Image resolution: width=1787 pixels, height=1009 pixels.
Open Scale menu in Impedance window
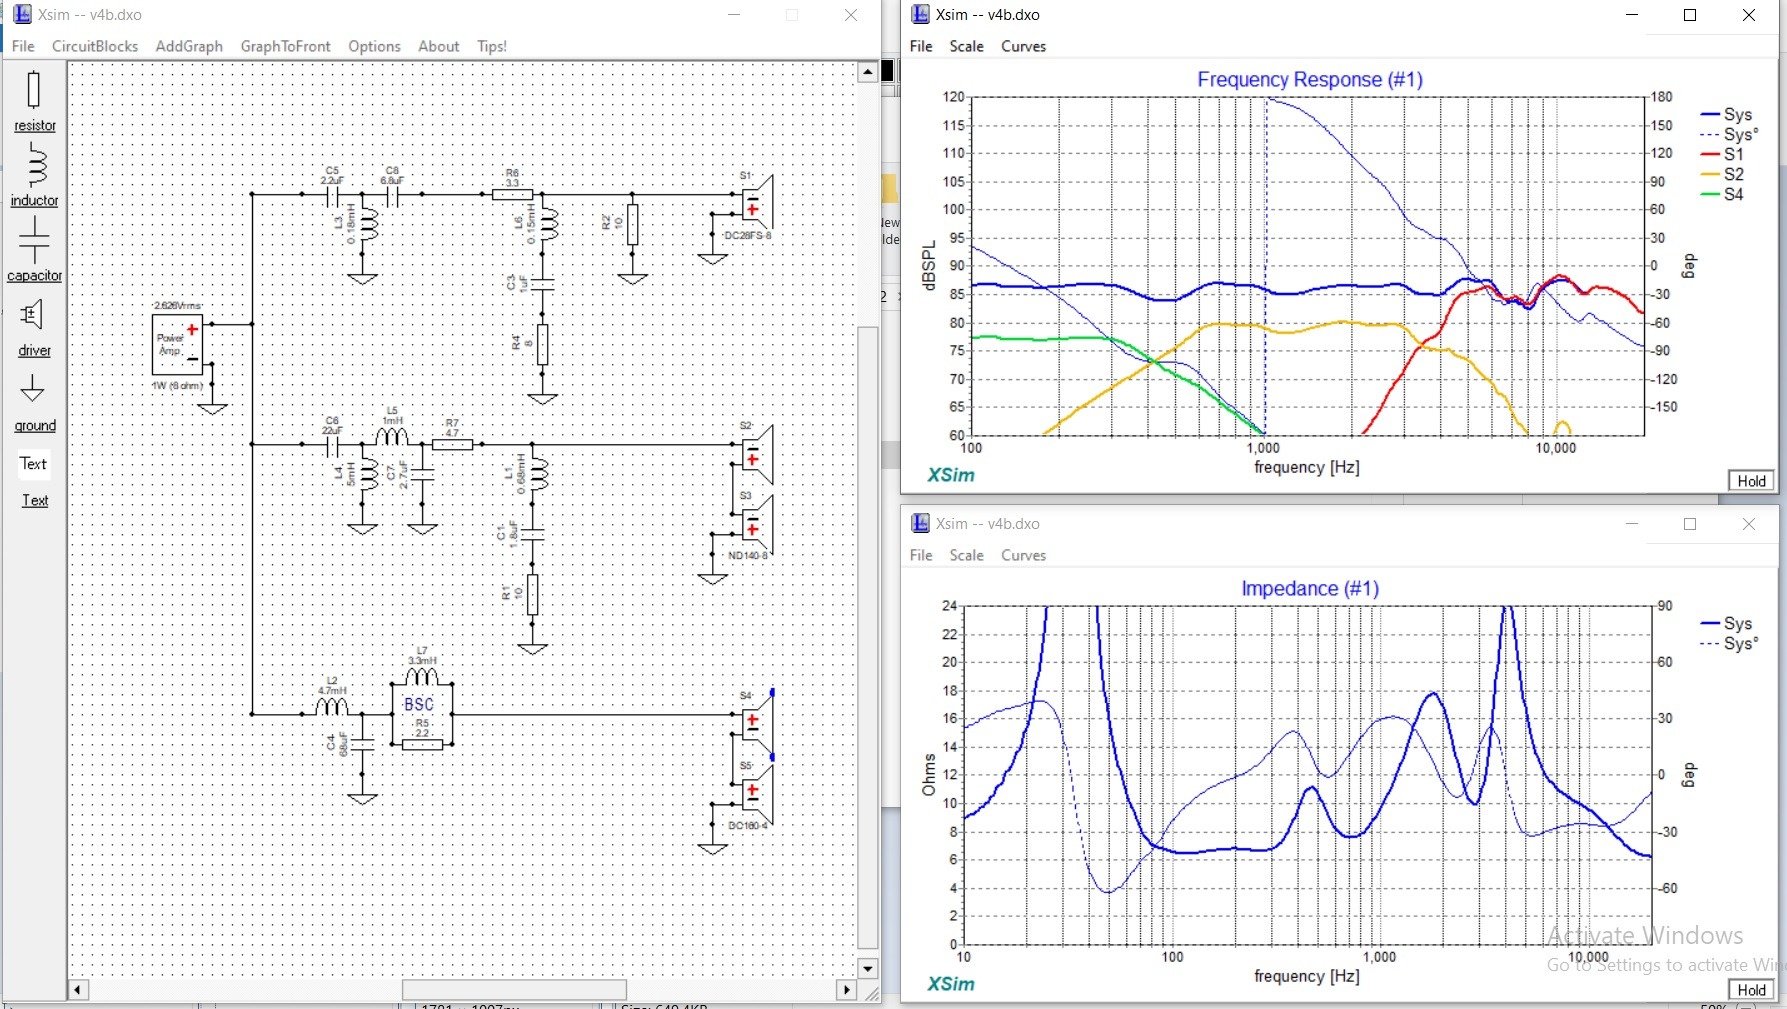pos(966,555)
